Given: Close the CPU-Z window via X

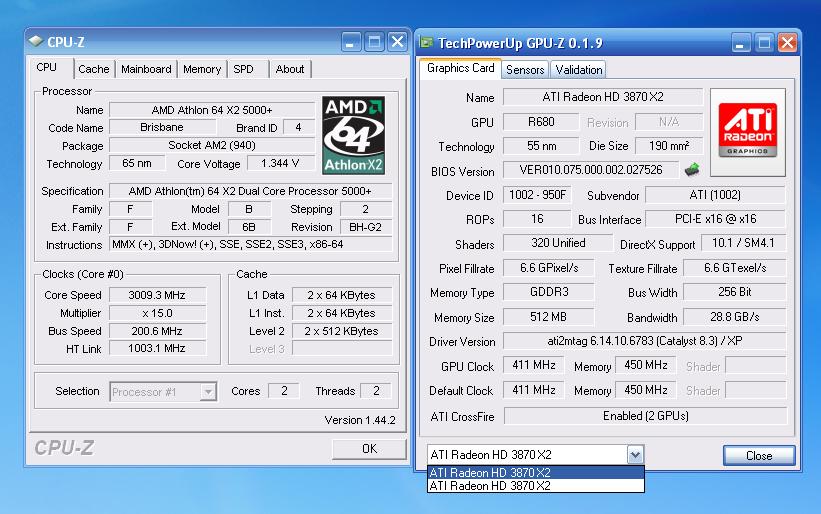Looking at the screenshot, I should [x=397, y=42].
